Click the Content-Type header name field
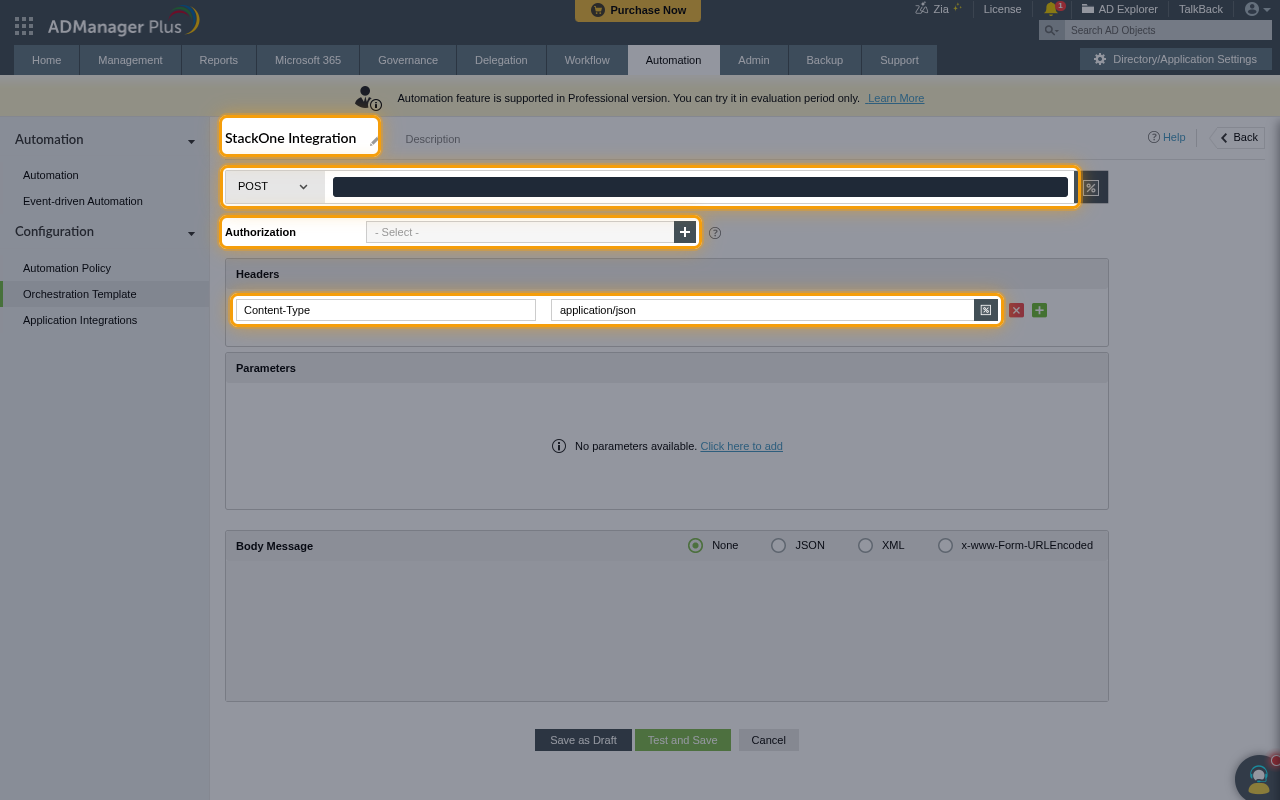 [x=386, y=310]
